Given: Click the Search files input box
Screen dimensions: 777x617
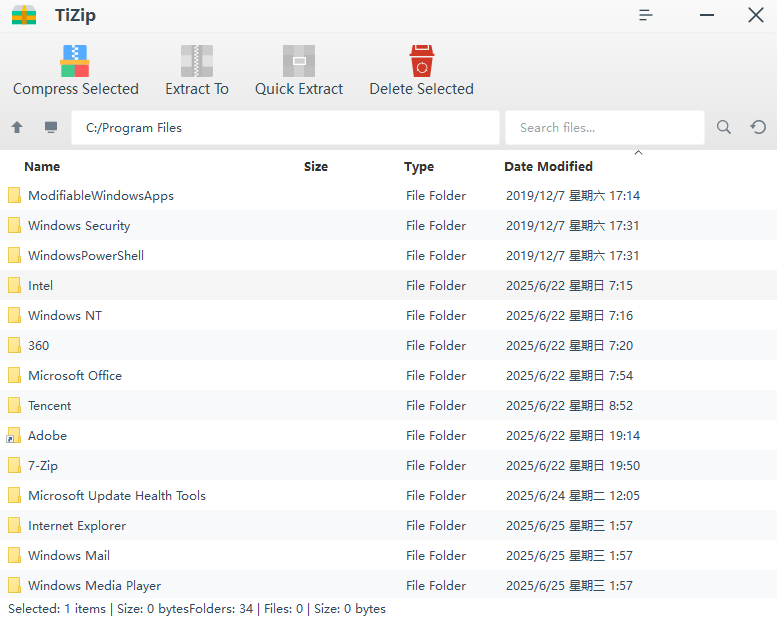Looking at the screenshot, I should pos(605,127).
